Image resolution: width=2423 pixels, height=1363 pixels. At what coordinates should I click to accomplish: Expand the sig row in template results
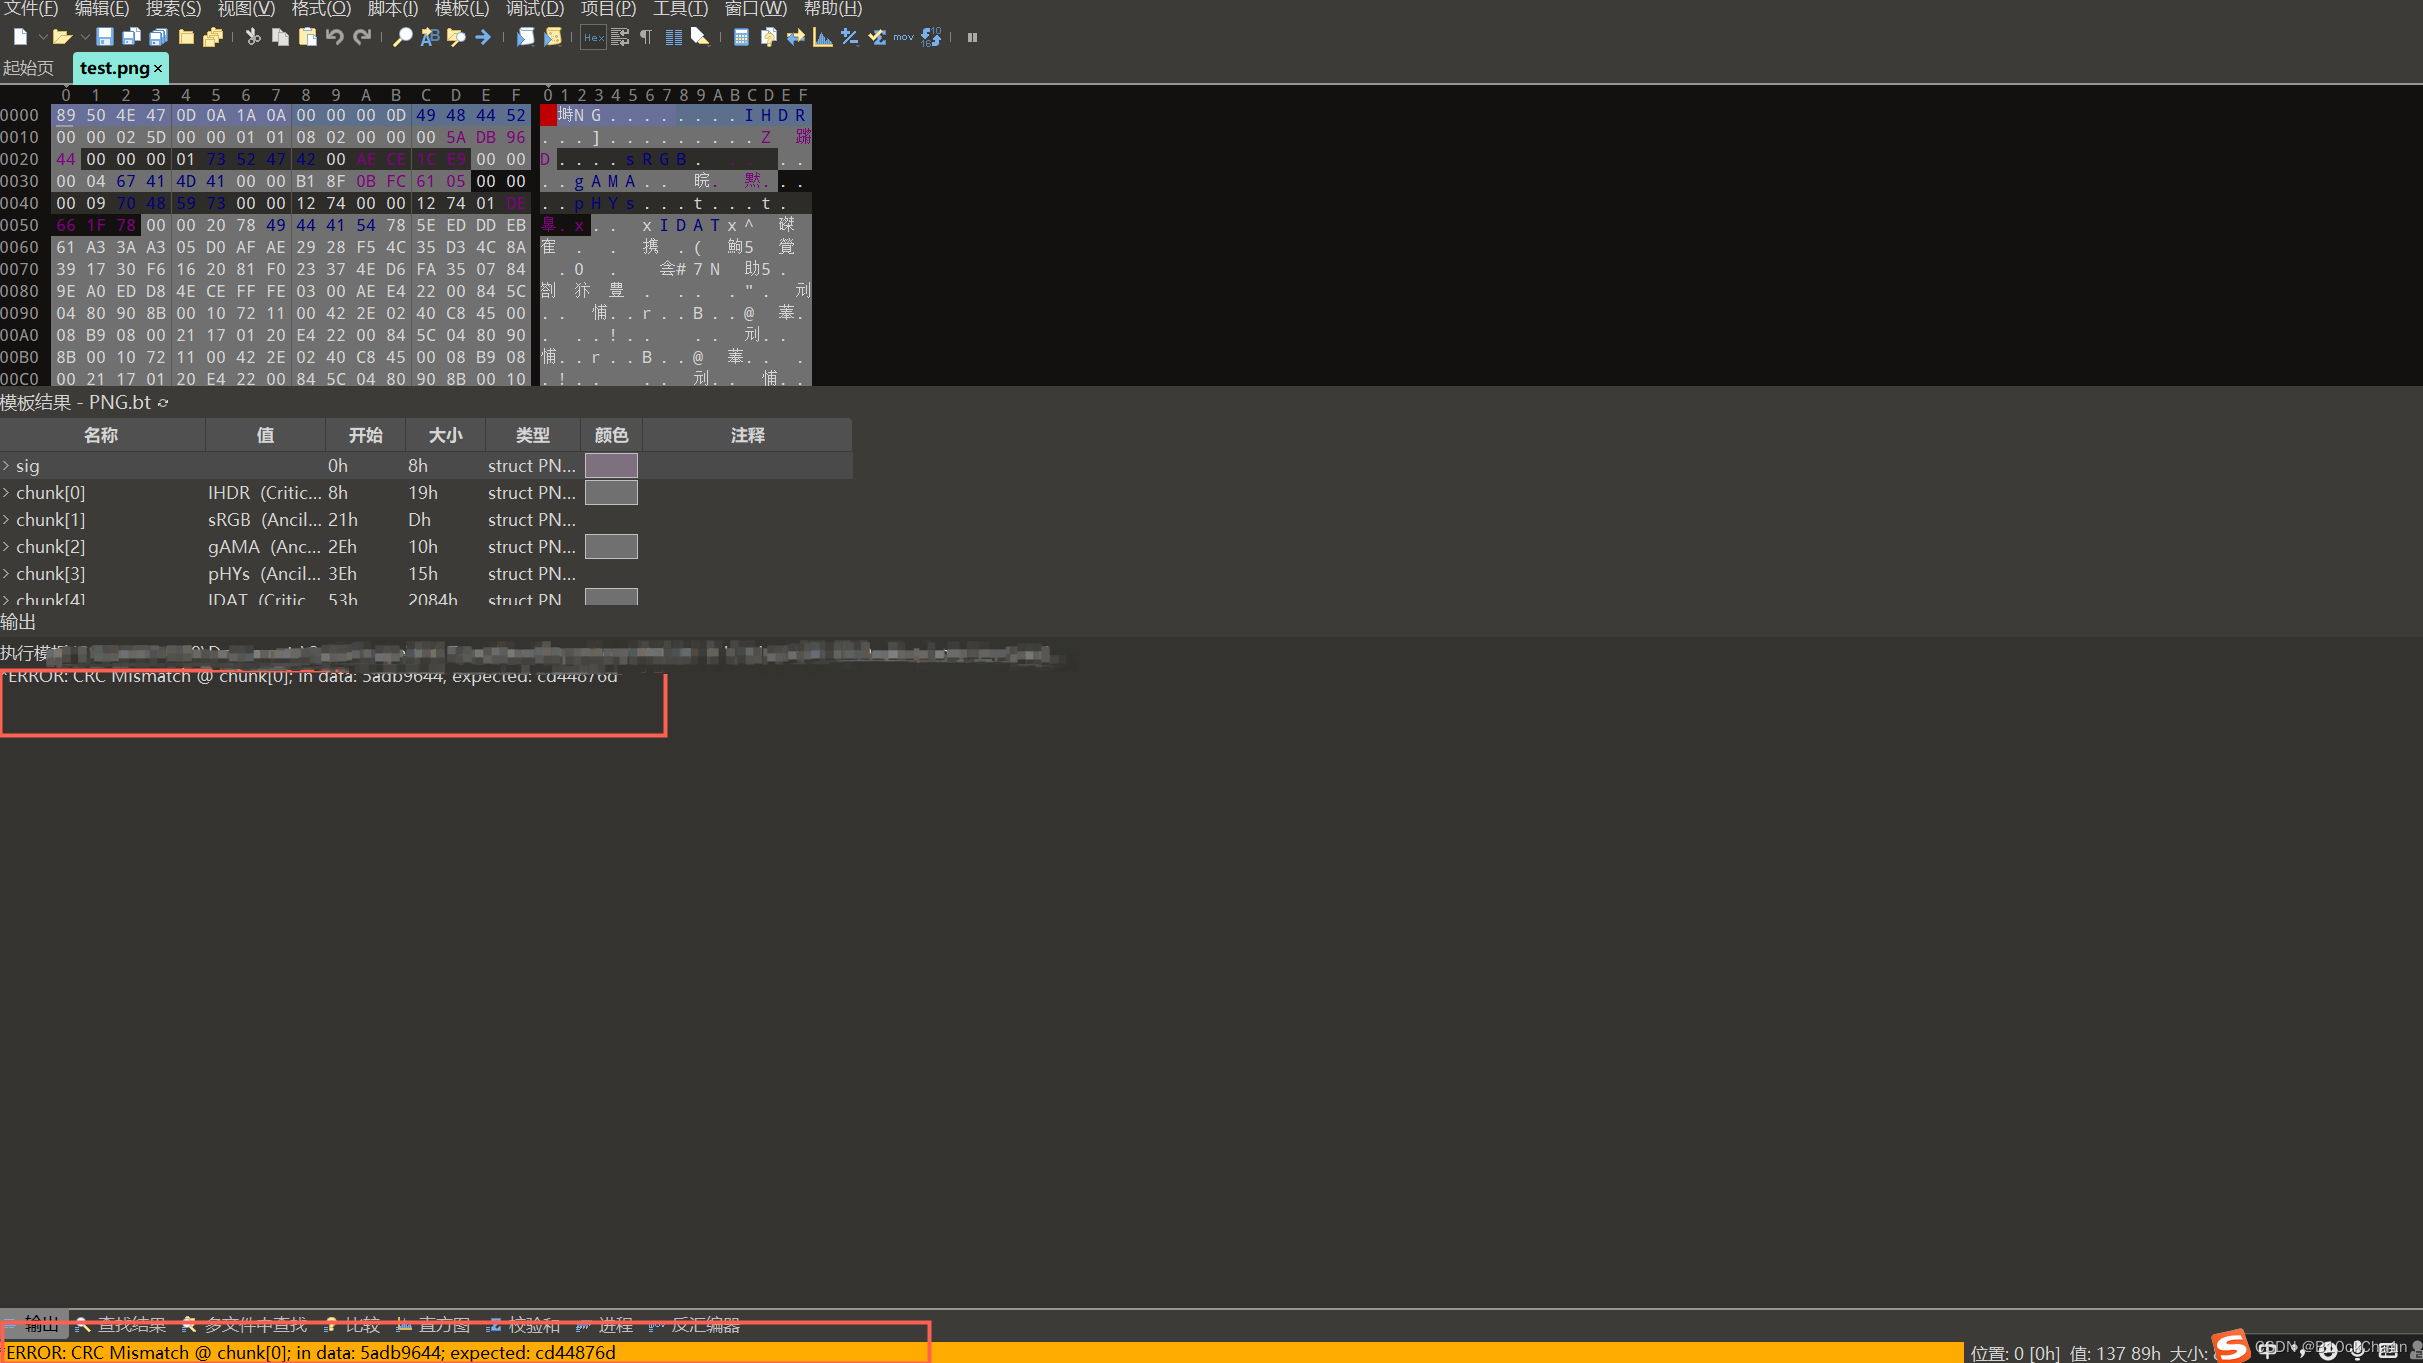point(6,466)
